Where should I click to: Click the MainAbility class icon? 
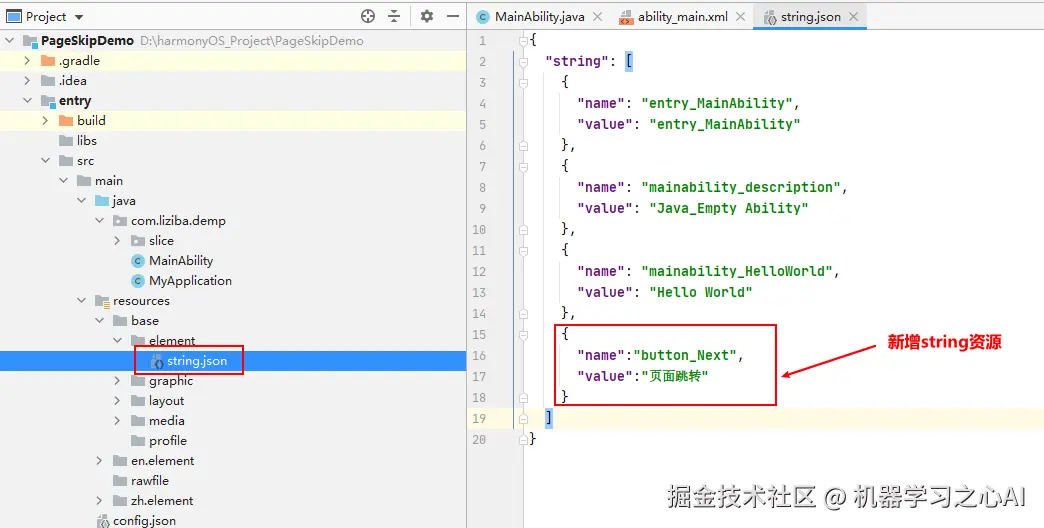(138, 261)
